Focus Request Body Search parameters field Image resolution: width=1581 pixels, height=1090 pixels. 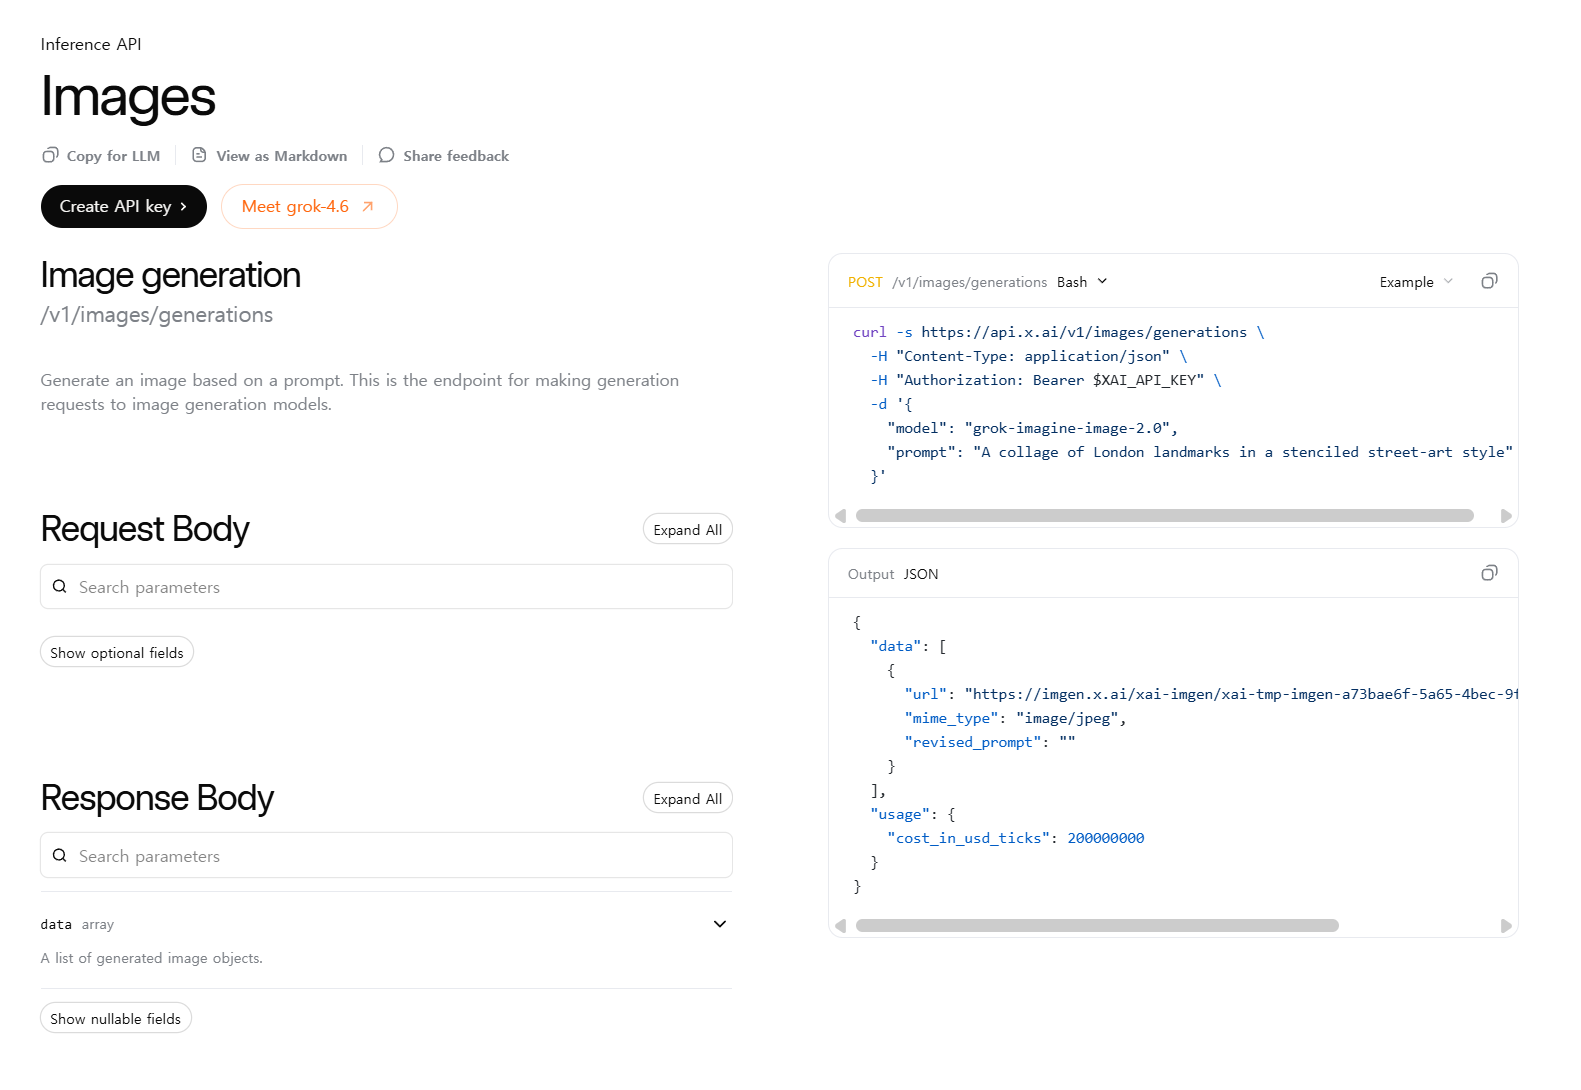(386, 587)
